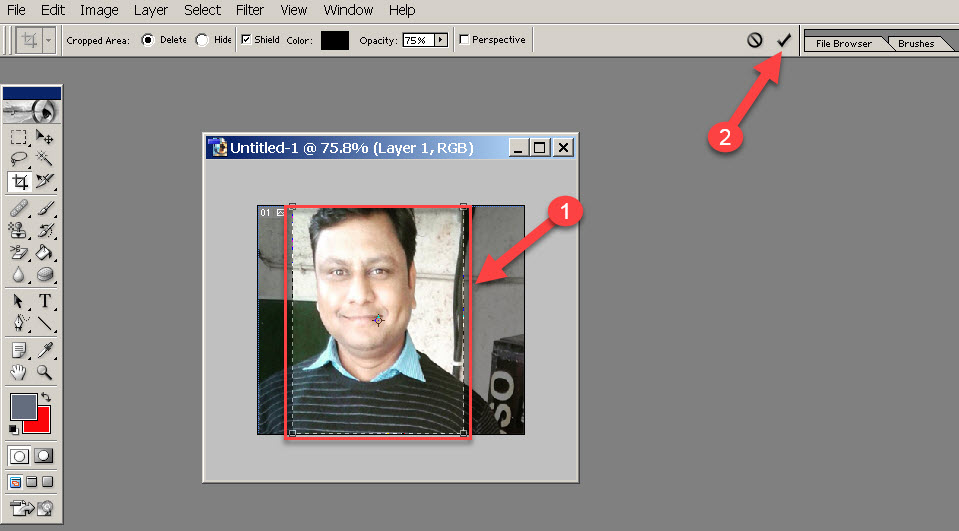Open the Select menu
959x531 pixels.
(x=202, y=10)
